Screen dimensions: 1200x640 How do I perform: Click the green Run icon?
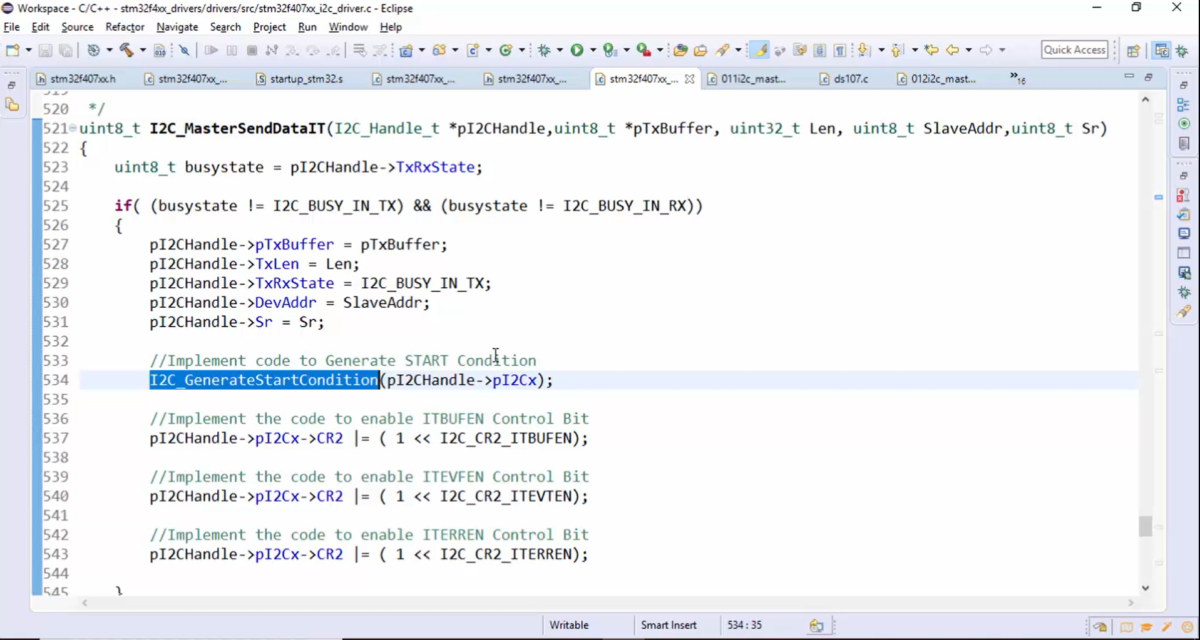pyautogui.click(x=577, y=50)
